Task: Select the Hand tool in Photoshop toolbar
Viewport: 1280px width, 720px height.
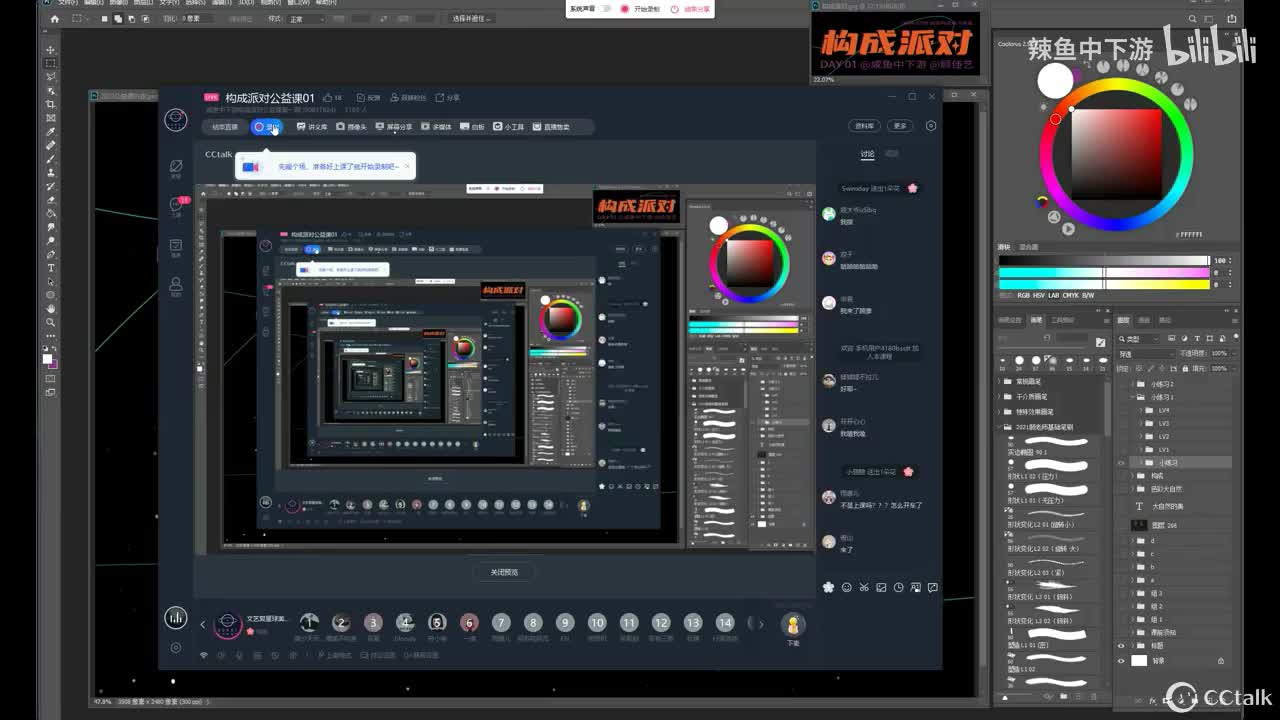Action: coord(51,309)
